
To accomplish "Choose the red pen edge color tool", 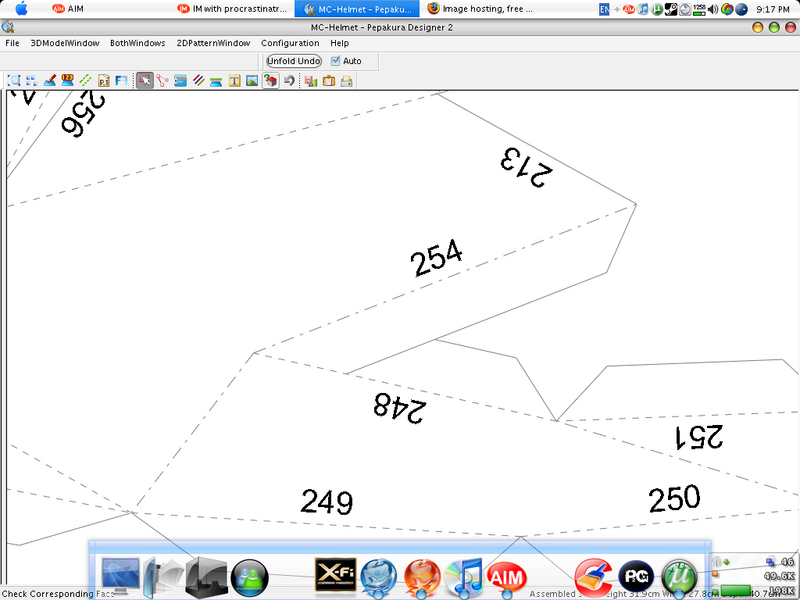I will point(49,80).
